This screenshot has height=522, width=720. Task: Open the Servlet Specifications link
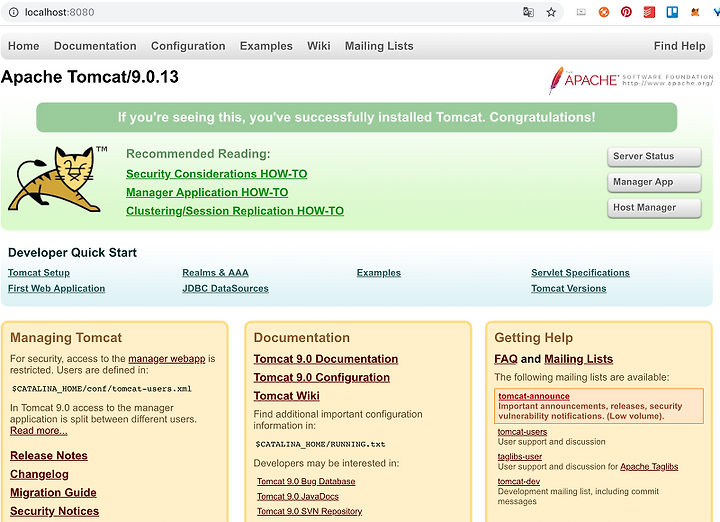[x=580, y=273]
